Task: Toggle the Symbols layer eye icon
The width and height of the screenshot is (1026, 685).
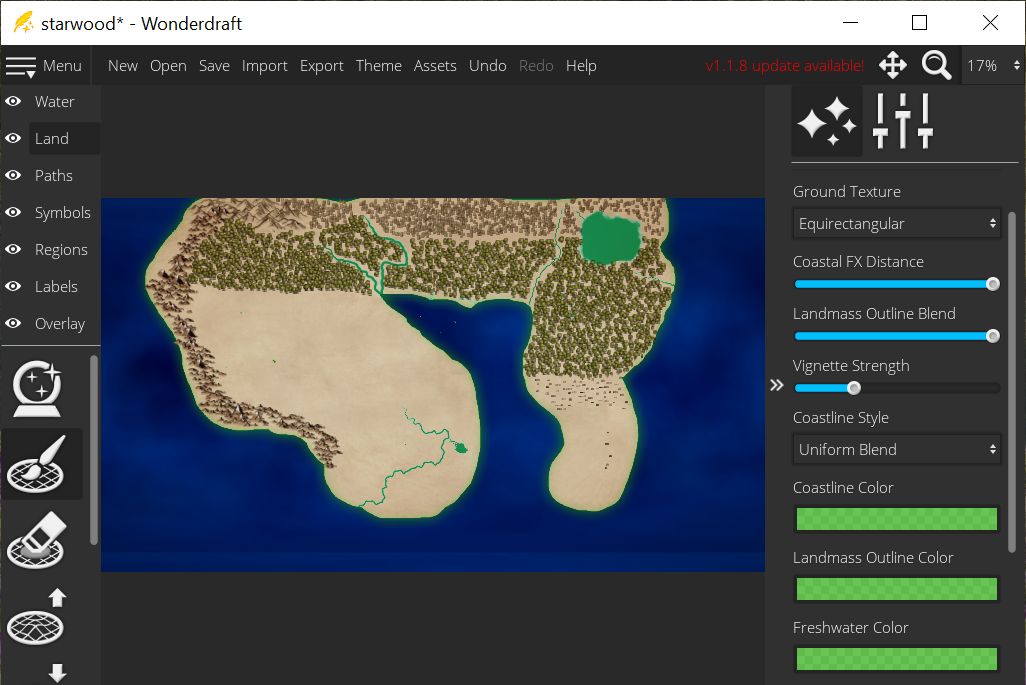Action: click(14, 213)
